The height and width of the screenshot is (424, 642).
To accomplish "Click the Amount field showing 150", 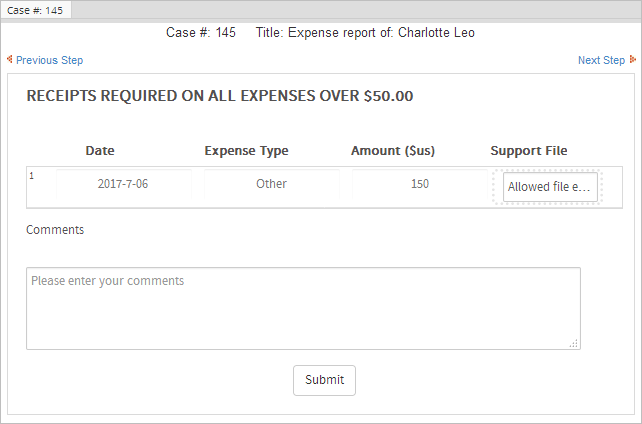I will pos(420,184).
